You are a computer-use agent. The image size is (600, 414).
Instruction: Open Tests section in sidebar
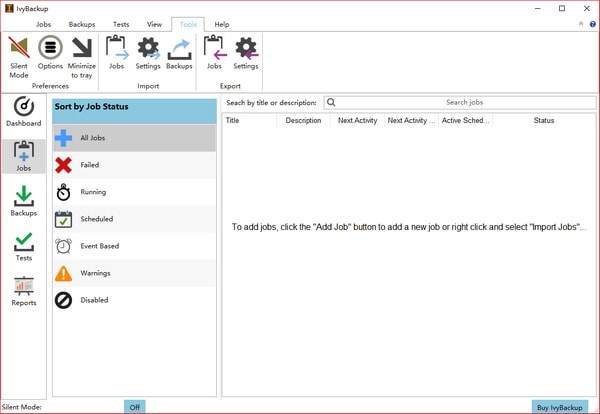tap(24, 245)
